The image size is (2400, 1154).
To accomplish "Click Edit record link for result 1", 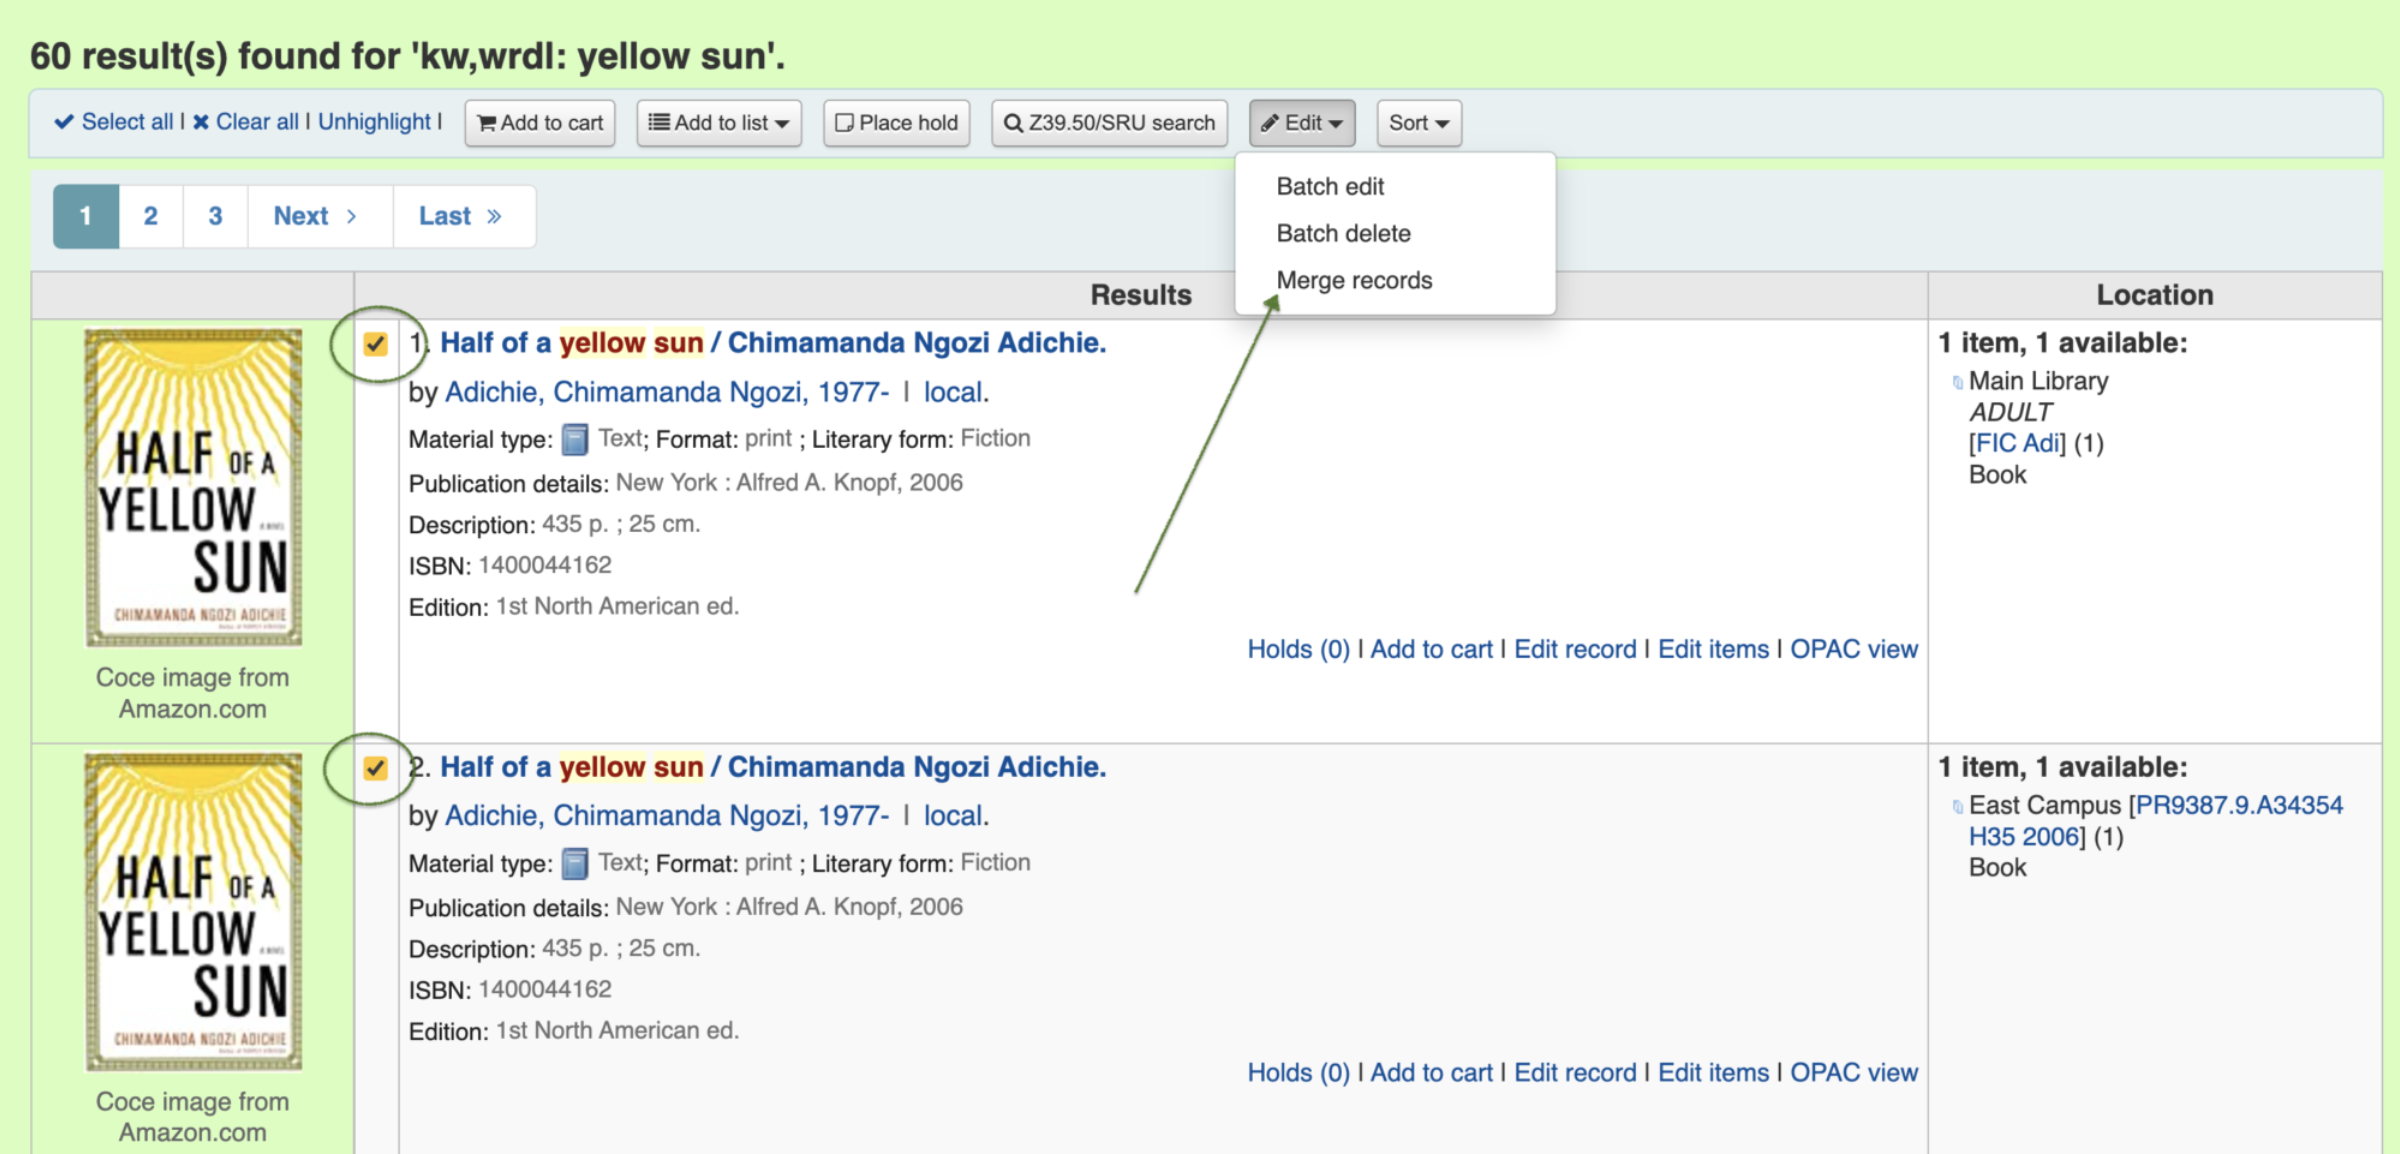I will 1575,650.
